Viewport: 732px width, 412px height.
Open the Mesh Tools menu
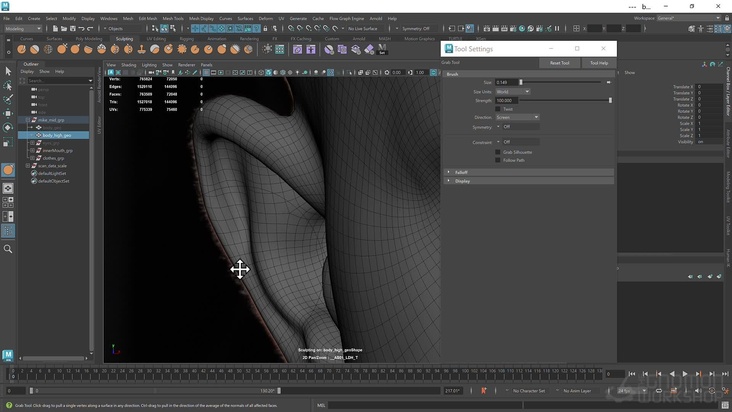[173, 18]
